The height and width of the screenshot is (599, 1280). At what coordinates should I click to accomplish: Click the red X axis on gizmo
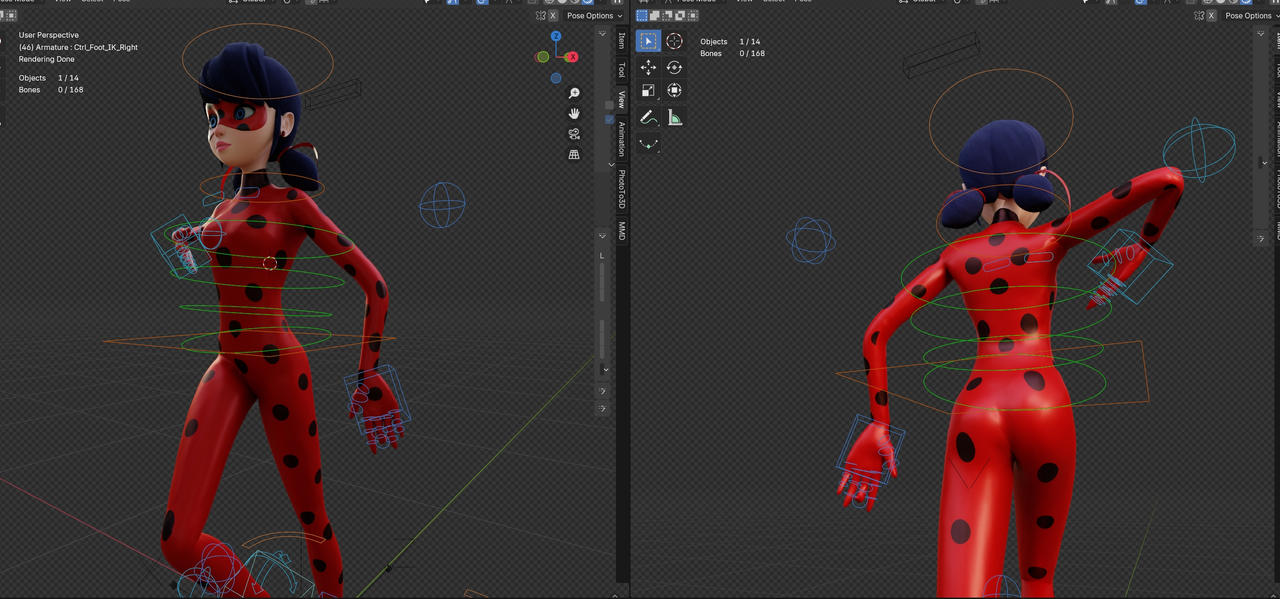click(x=573, y=57)
